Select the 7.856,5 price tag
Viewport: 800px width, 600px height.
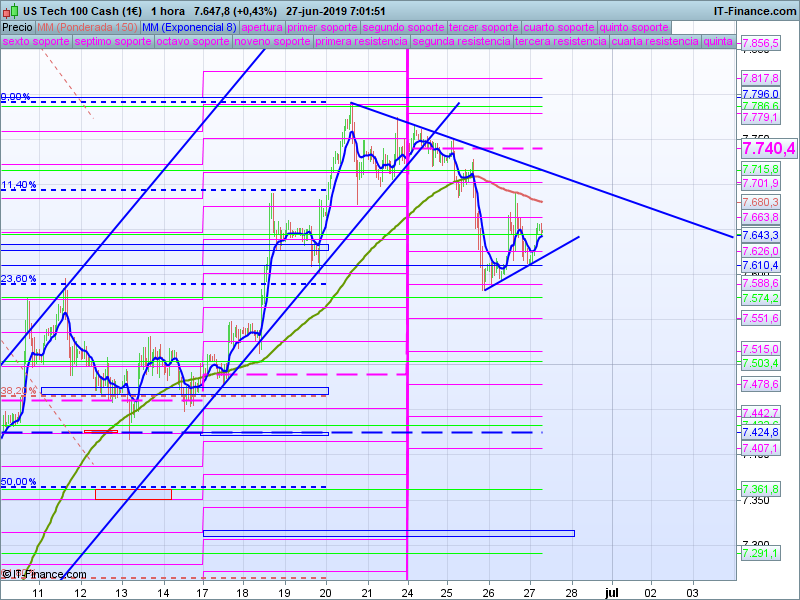coord(760,44)
